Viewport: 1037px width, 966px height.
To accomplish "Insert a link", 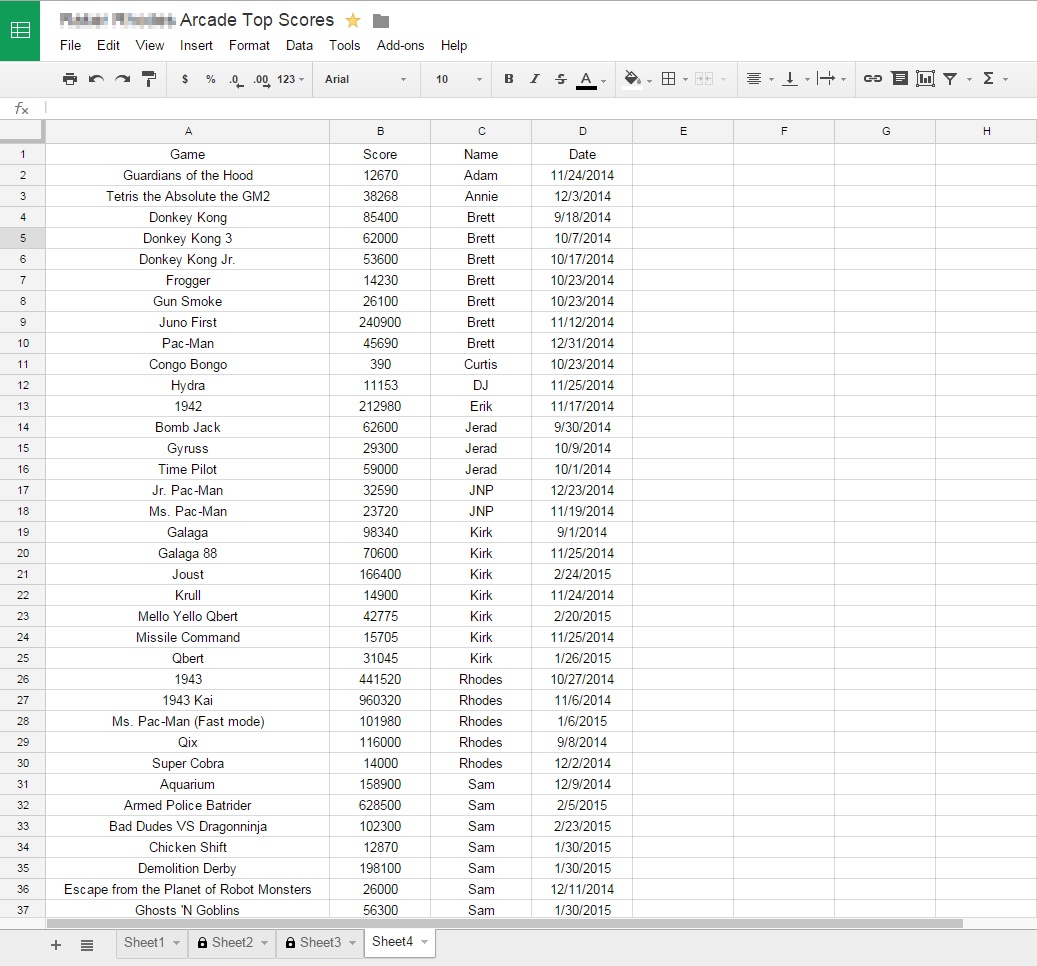I will (872, 79).
